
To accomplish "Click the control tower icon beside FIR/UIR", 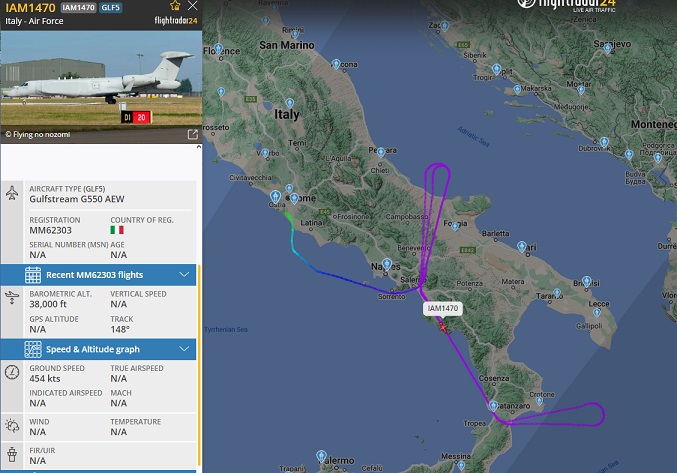I will (x=12, y=454).
